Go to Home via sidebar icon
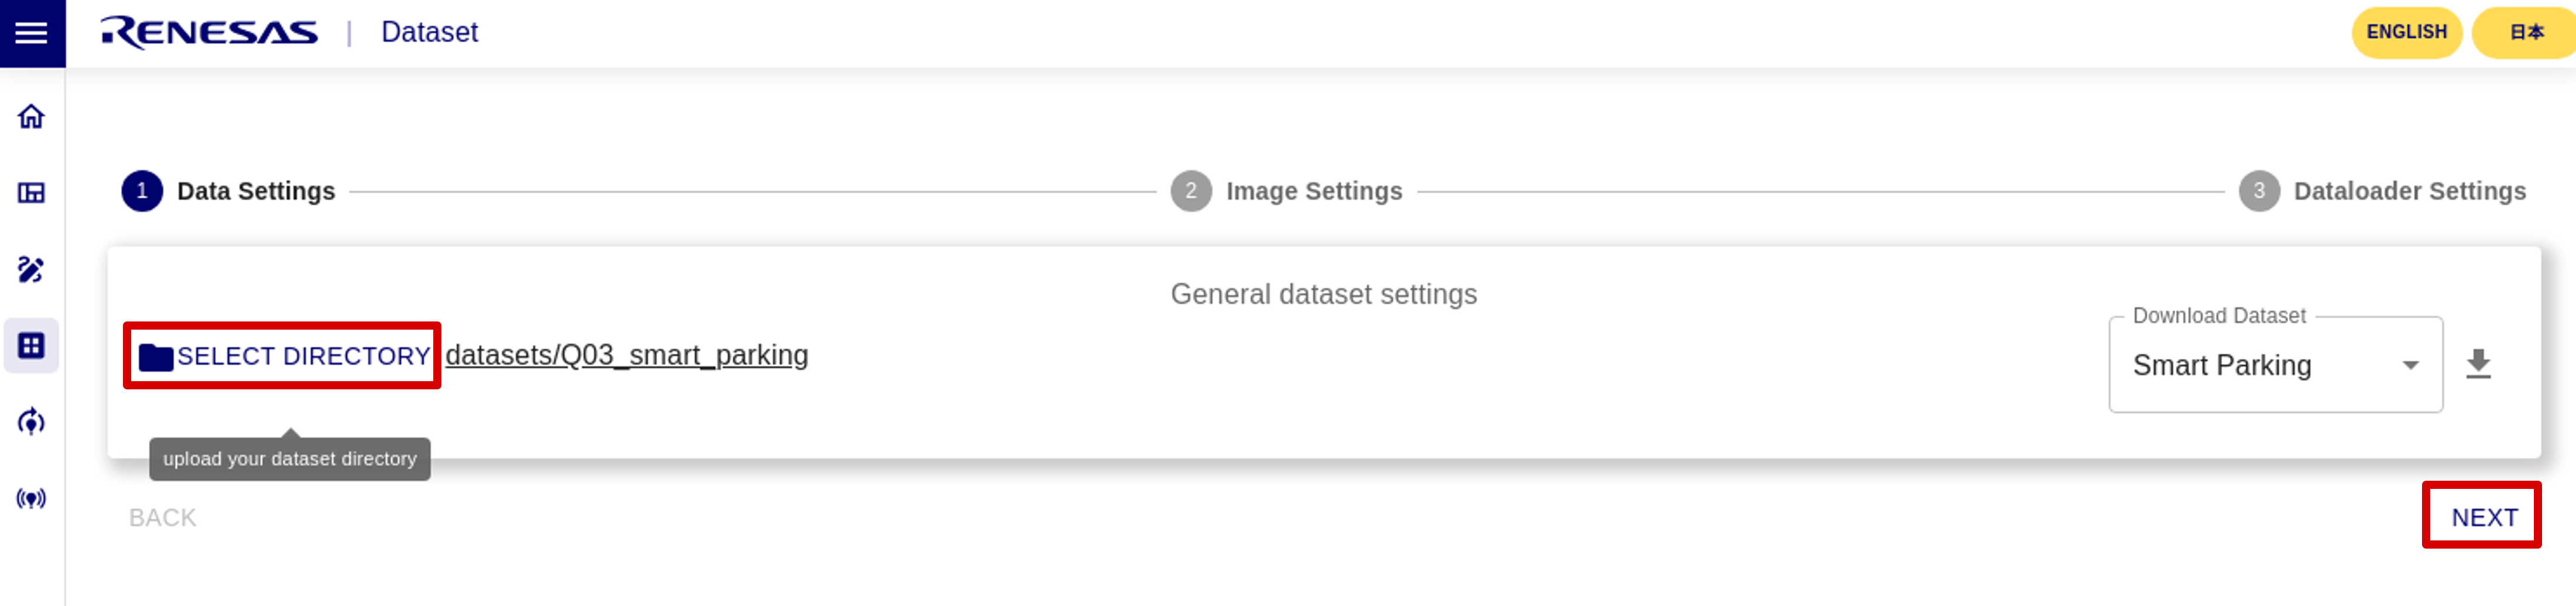 click(31, 116)
